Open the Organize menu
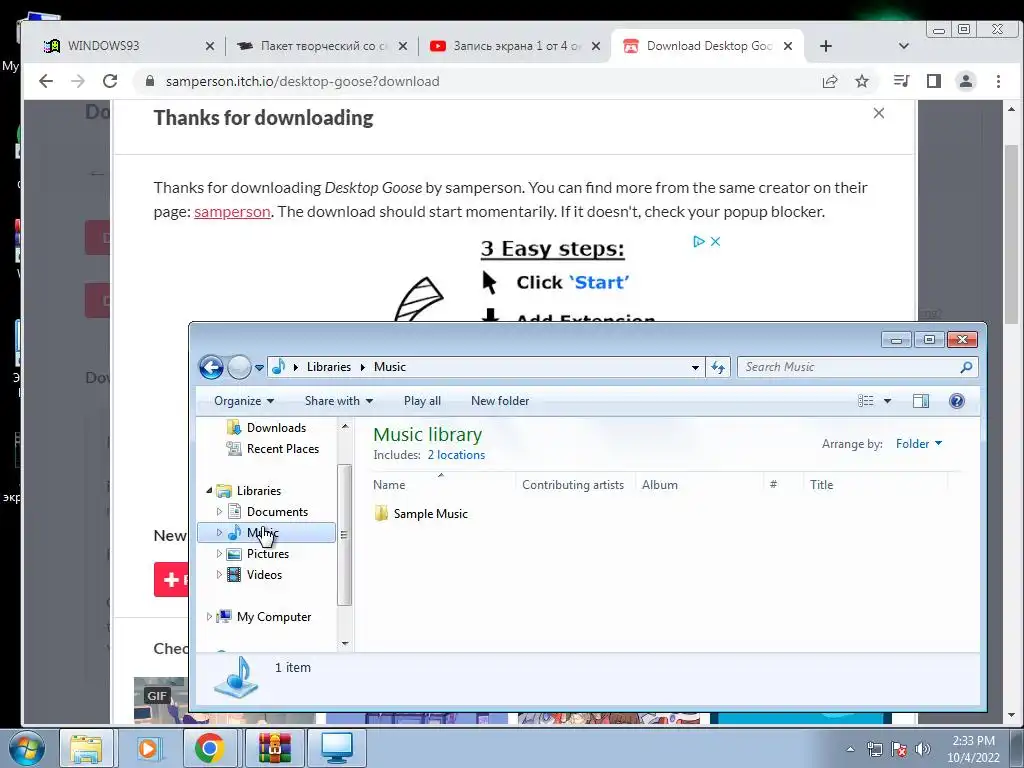The width and height of the screenshot is (1024, 768). (x=244, y=401)
